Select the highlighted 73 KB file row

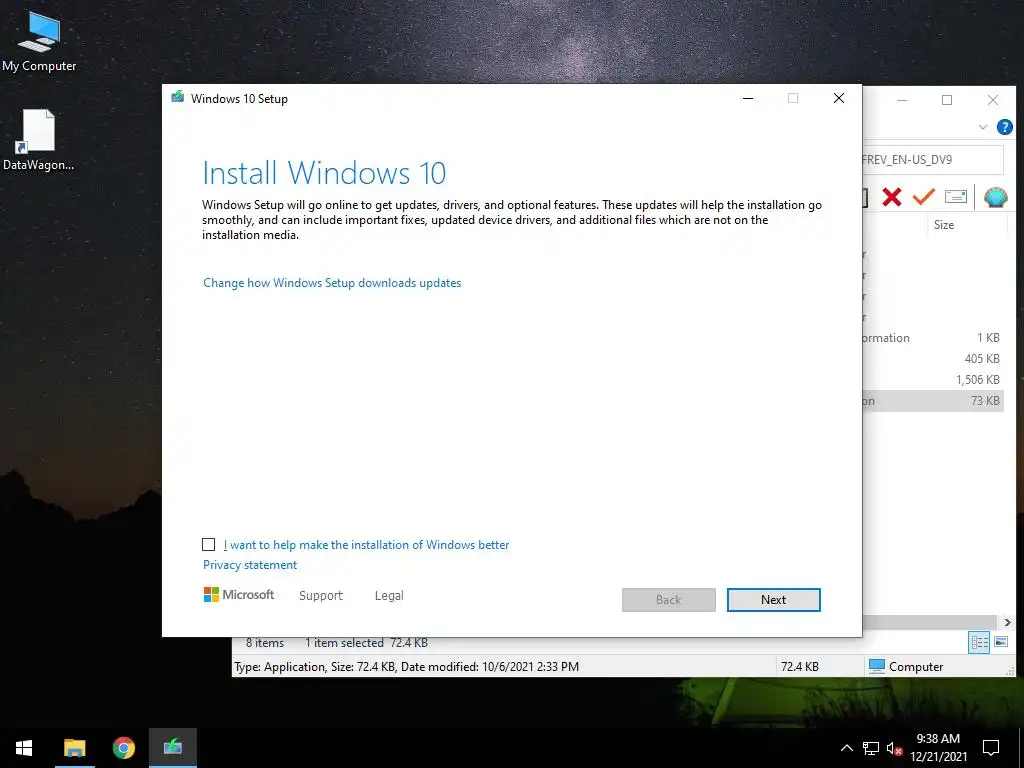(x=933, y=401)
